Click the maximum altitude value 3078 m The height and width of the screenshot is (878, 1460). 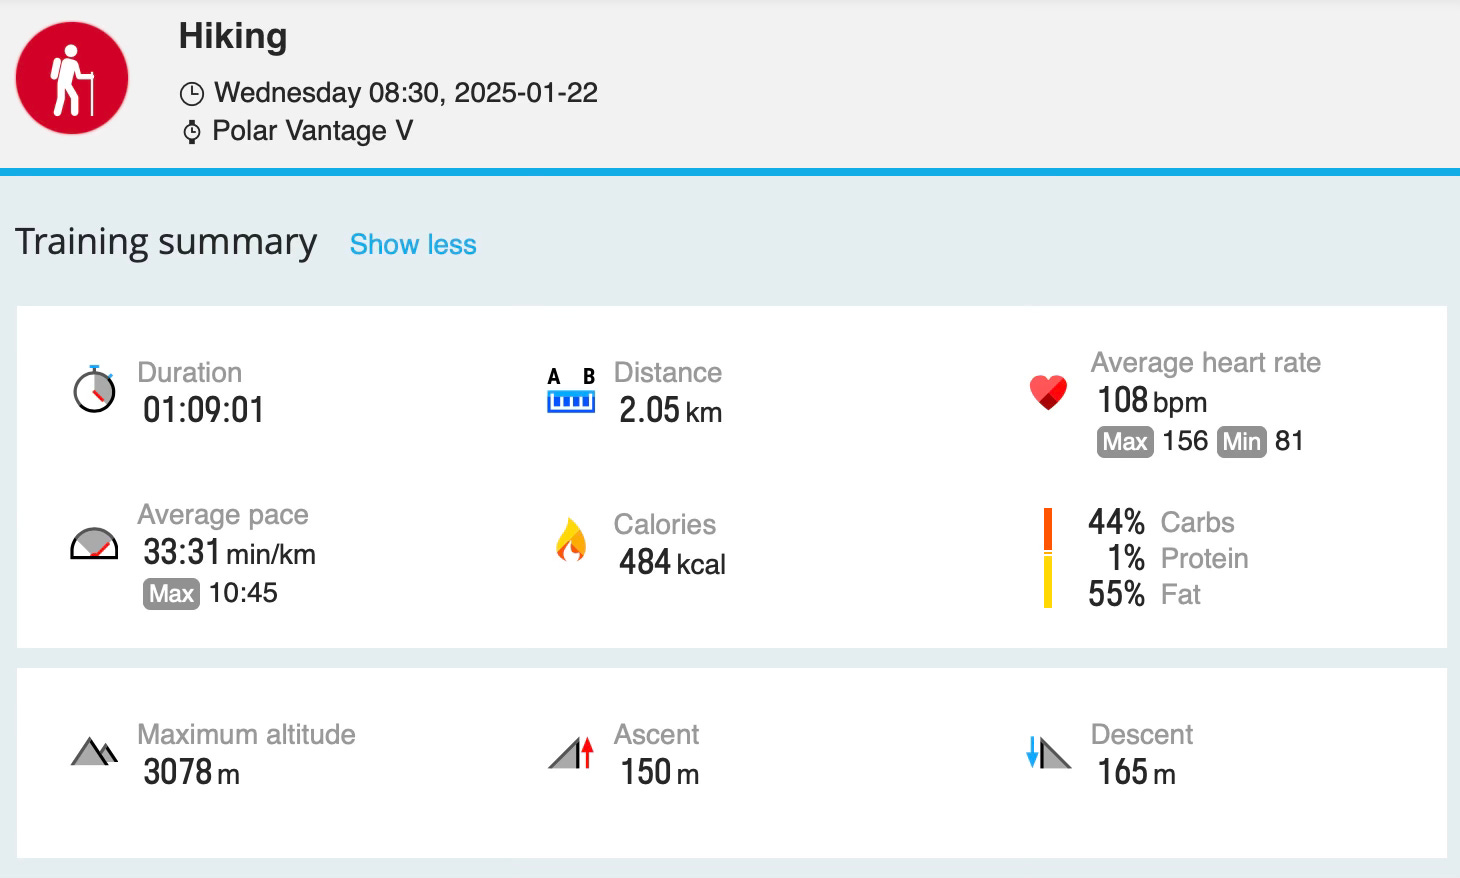pos(191,772)
